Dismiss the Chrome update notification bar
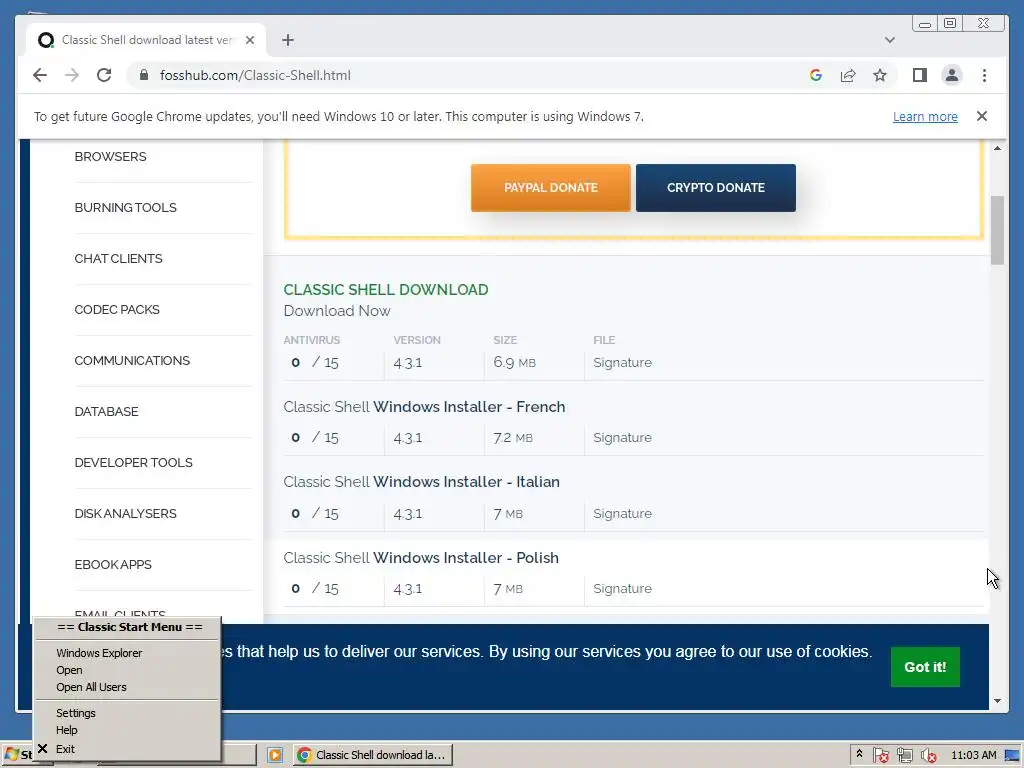This screenshot has width=1024, height=768. click(x=982, y=116)
